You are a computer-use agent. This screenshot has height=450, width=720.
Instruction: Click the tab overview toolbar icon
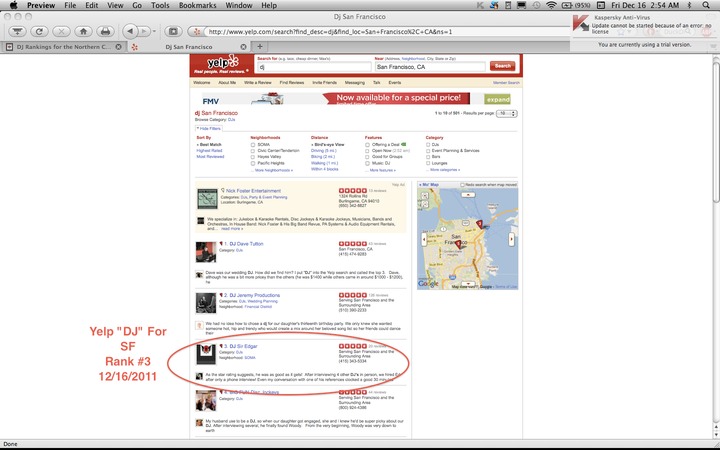173,31
